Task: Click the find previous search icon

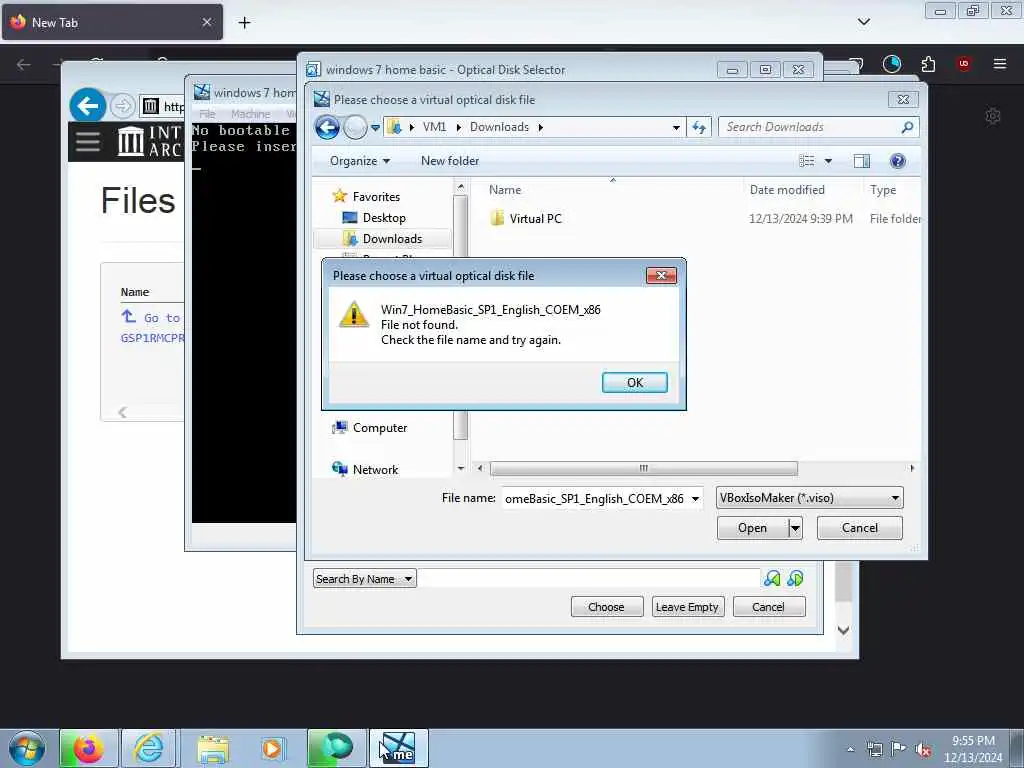Action: click(x=772, y=579)
